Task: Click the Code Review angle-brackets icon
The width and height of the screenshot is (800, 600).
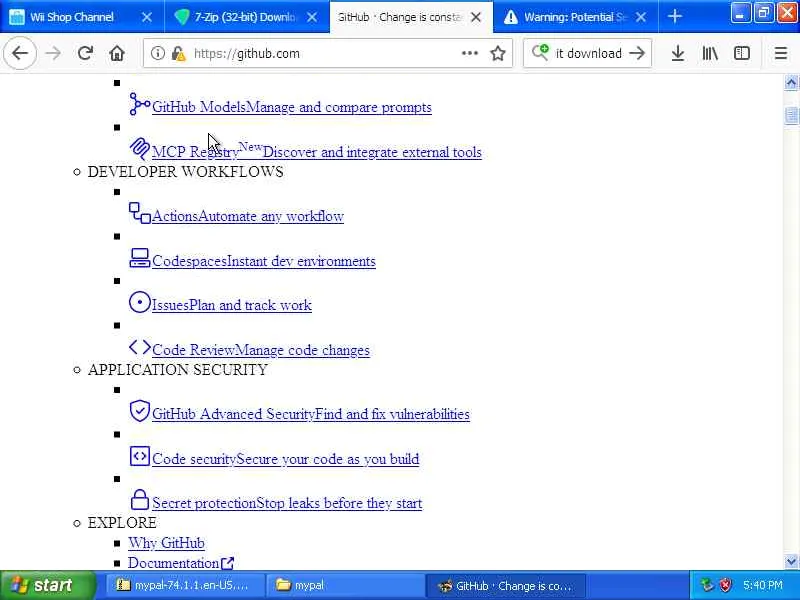Action: tap(139, 347)
